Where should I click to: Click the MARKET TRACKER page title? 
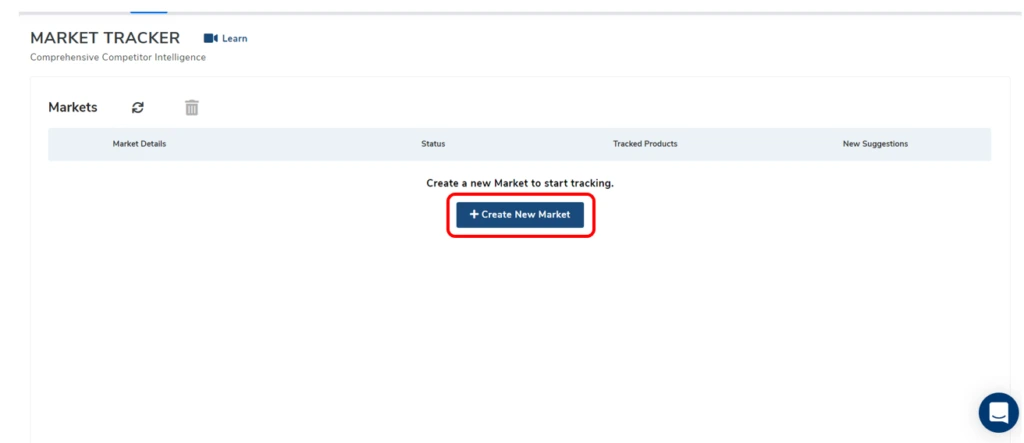pos(105,38)
